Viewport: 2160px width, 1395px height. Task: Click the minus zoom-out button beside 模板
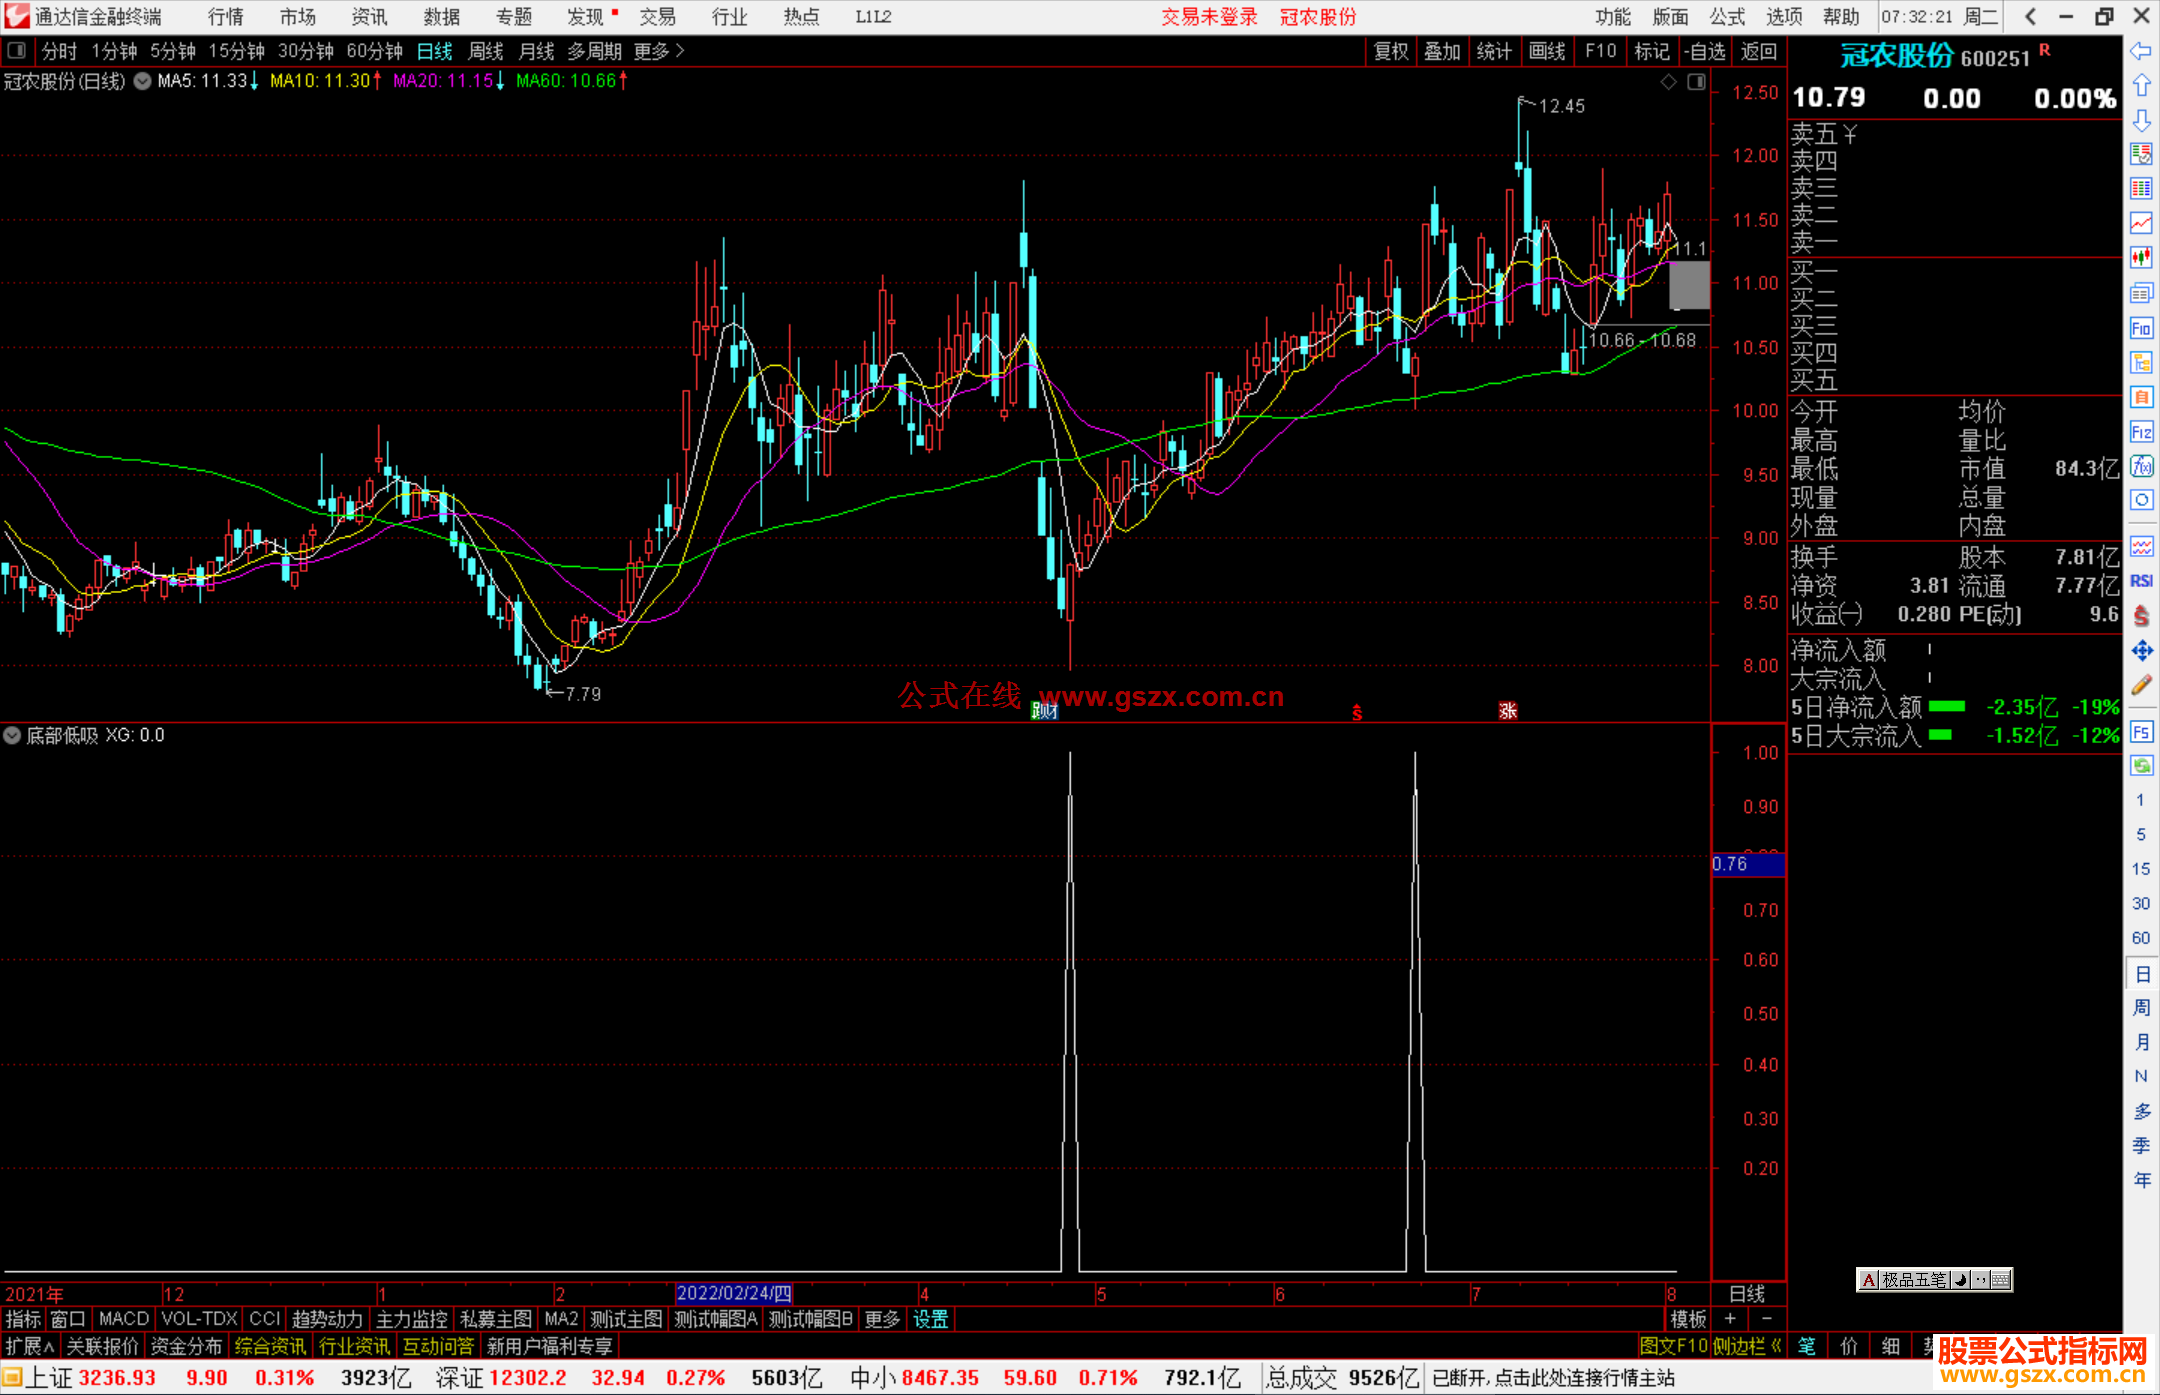tap(1766, 1319)
